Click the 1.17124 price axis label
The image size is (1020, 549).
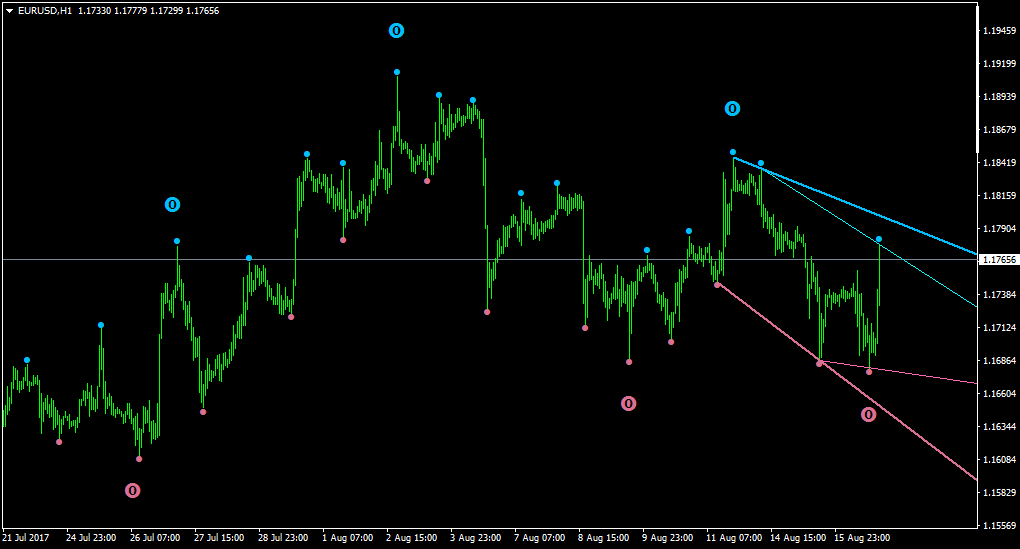(999, 328)
